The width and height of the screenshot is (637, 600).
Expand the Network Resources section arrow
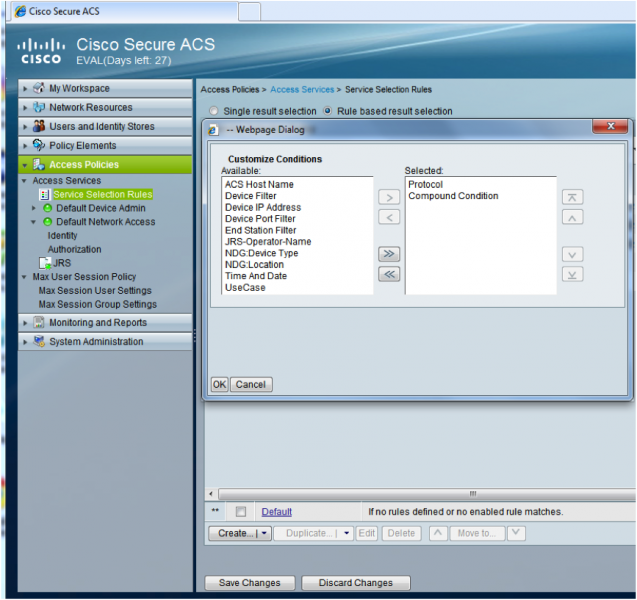25,107
